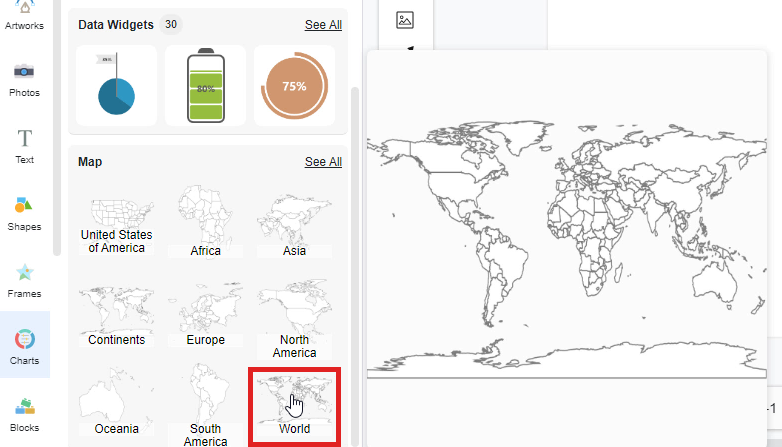Choose the Asia map thumbnail
Screen dimensions: 782x447
pos(294,222)
